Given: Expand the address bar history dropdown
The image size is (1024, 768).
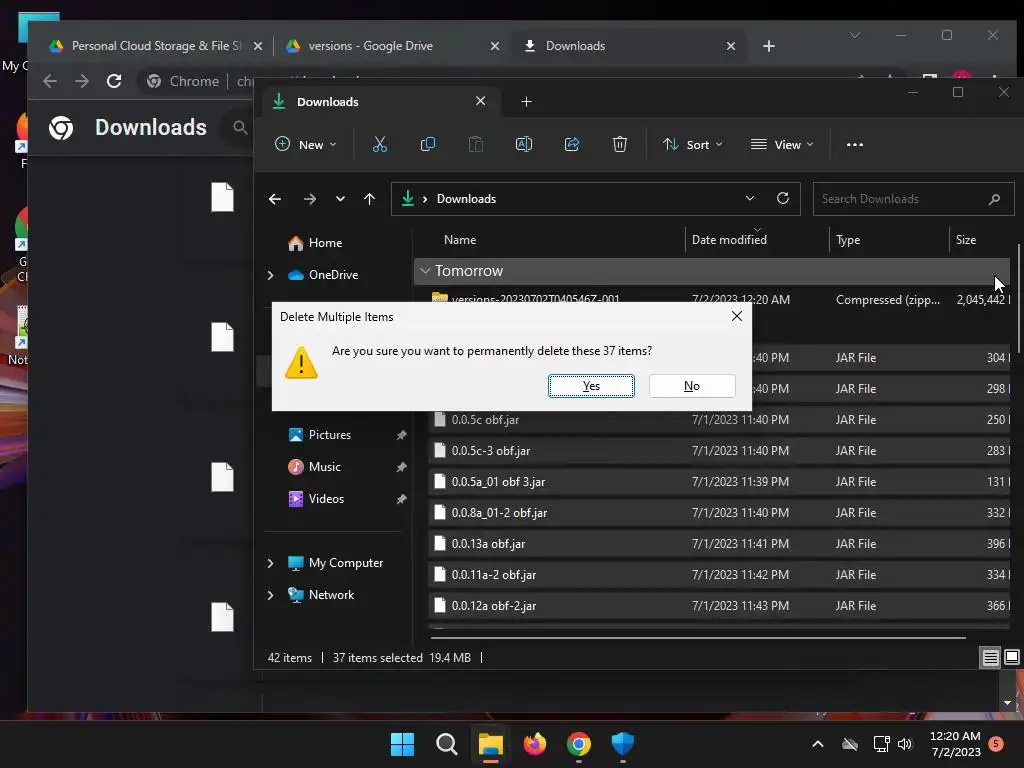Looking at the screenshot, I should [x=750, y=199].
